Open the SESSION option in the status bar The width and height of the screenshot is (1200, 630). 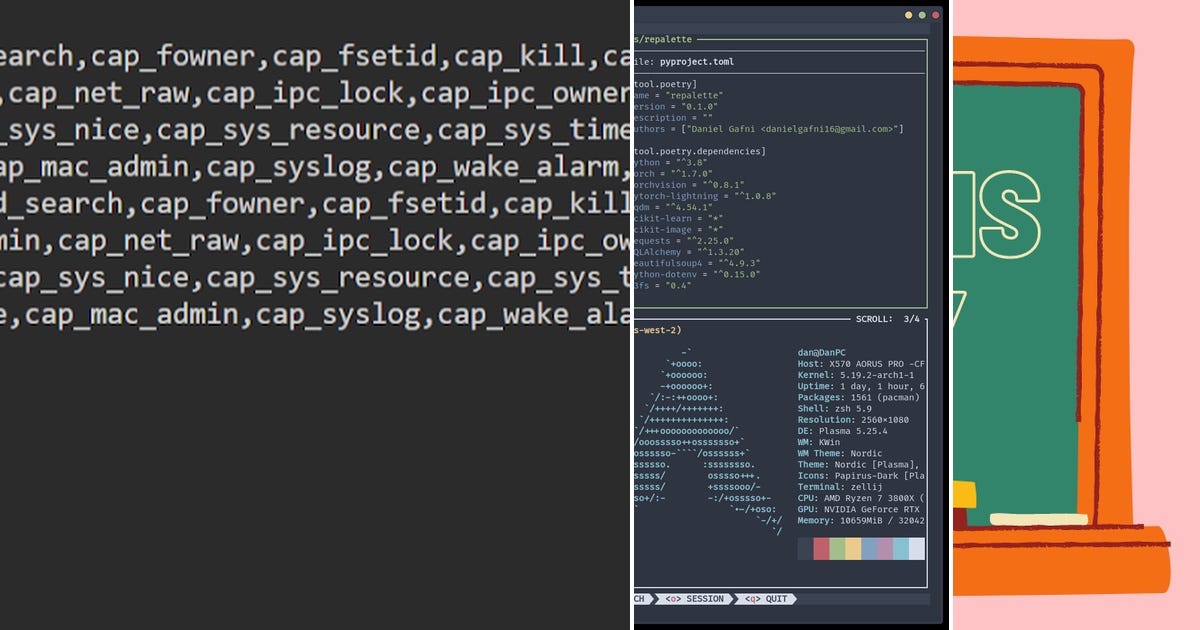(x=704, y=599)
